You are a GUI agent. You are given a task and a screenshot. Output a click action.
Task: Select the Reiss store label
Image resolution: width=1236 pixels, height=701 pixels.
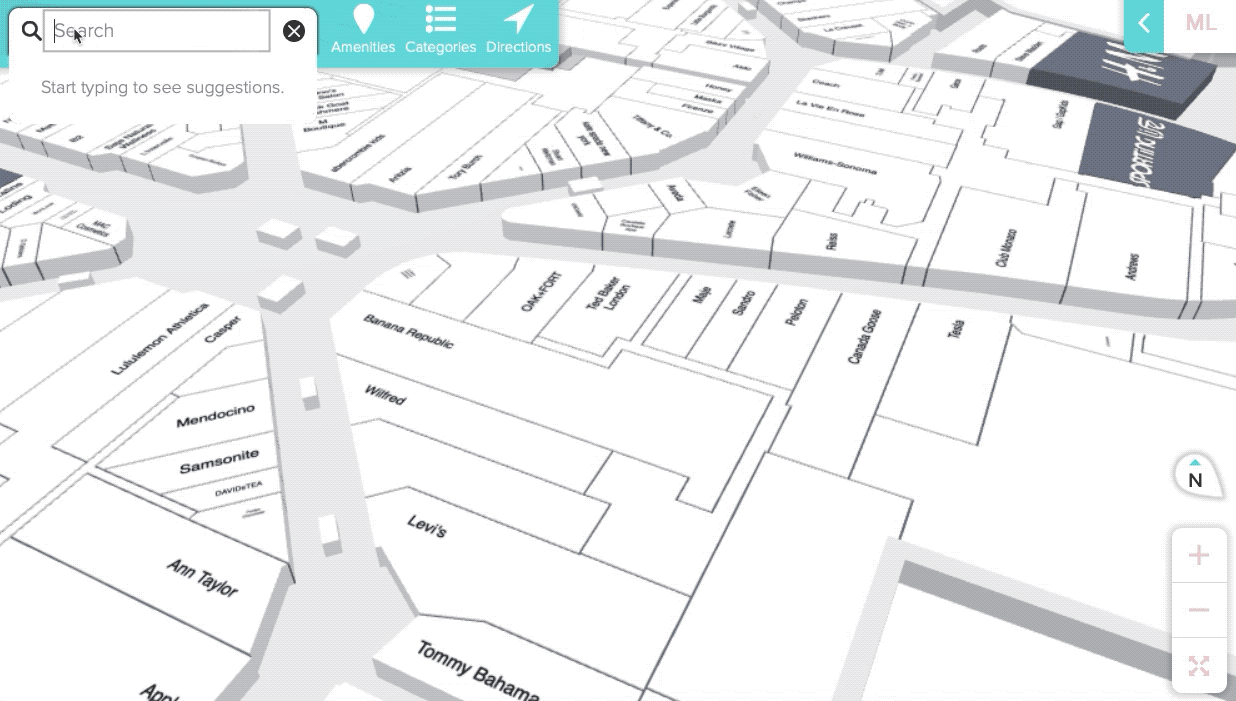[832, 241]
